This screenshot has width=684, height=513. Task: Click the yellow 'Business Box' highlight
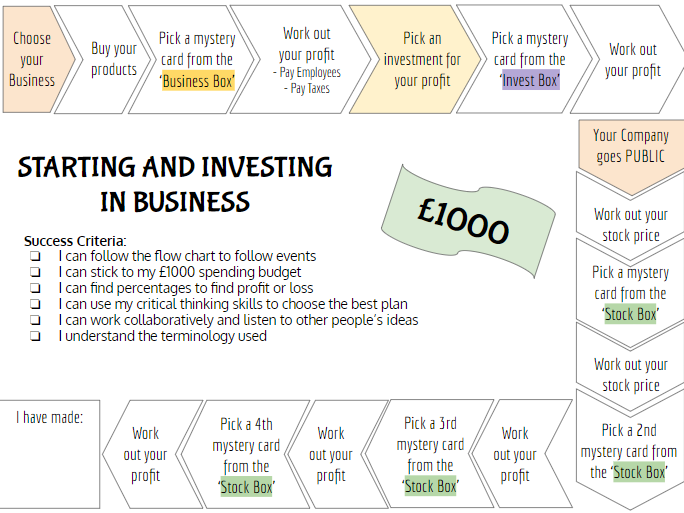pyautogui.click(x=198, y=81)
